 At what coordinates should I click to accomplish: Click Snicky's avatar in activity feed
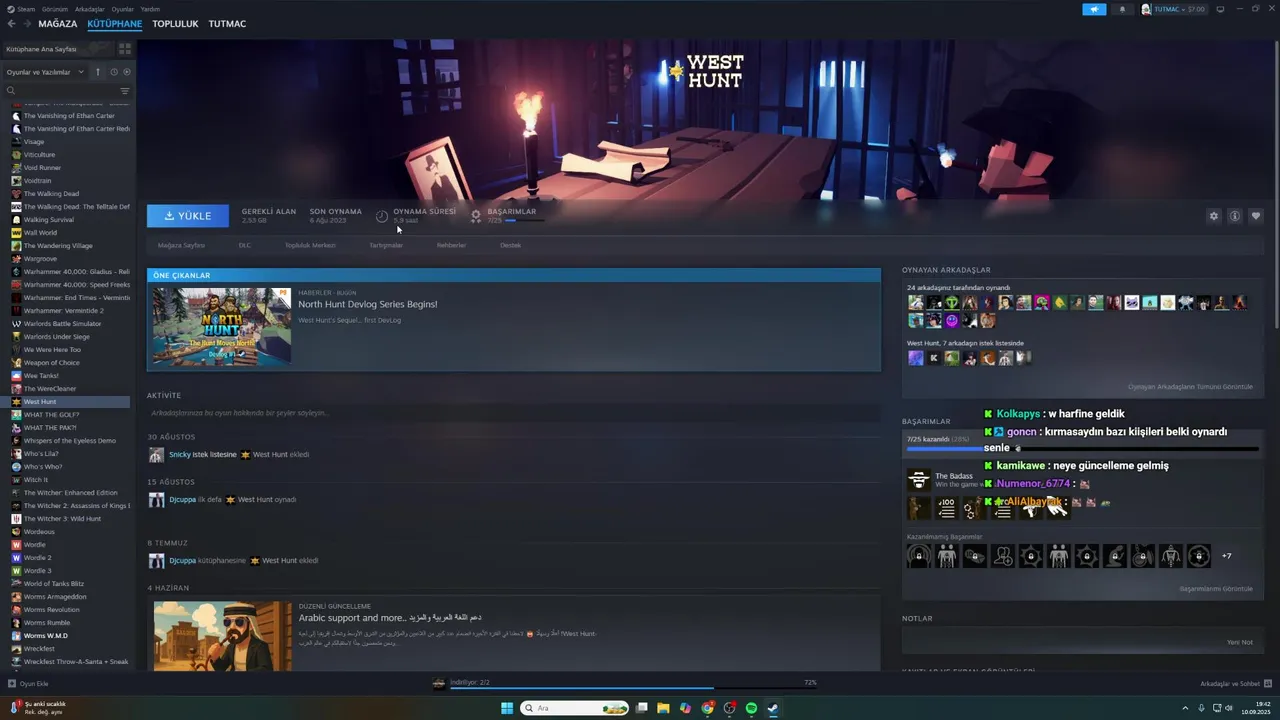point(156,455)
